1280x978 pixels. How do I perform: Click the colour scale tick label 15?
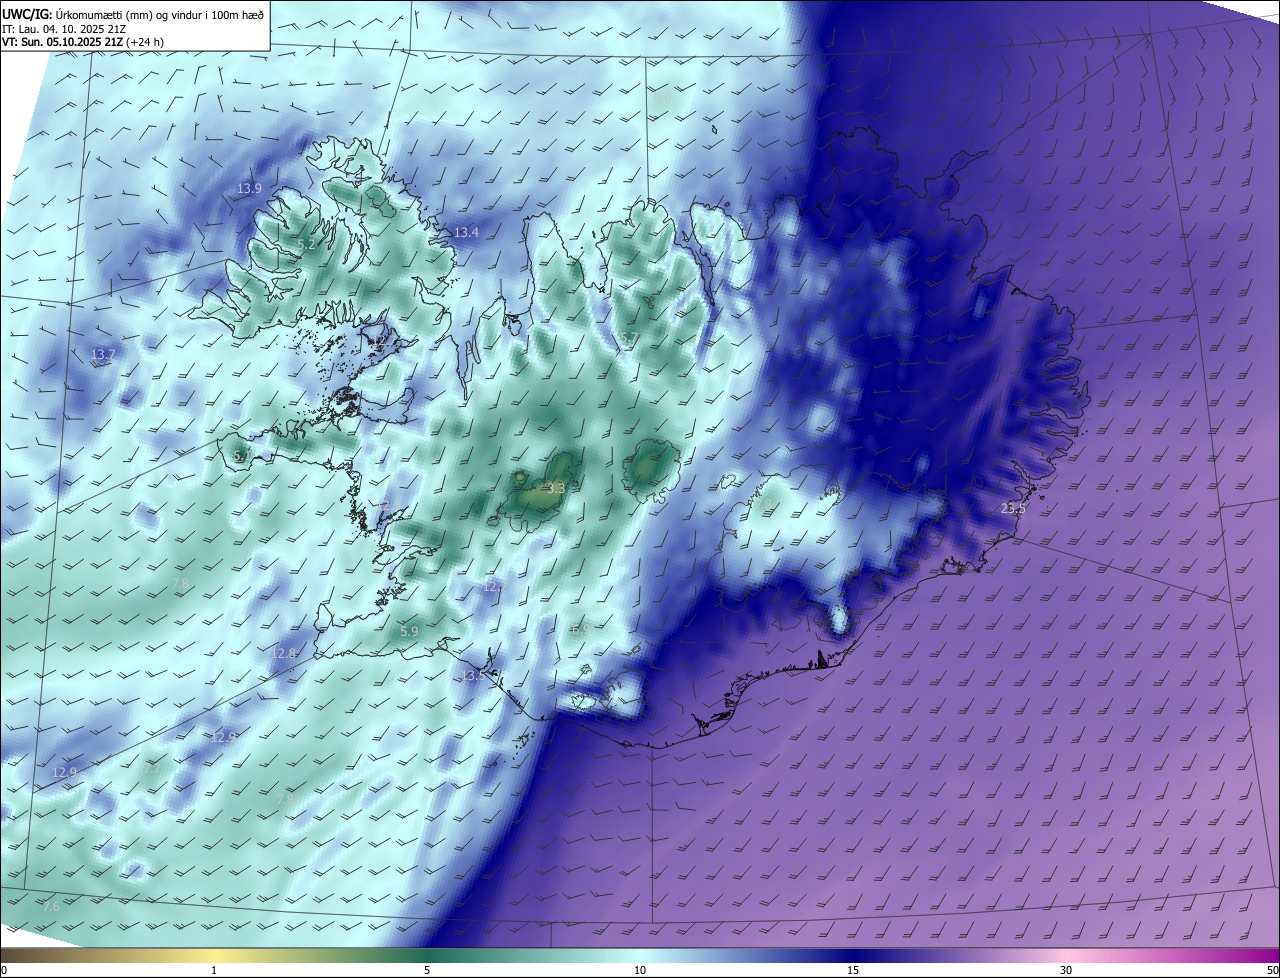(853, 970)
